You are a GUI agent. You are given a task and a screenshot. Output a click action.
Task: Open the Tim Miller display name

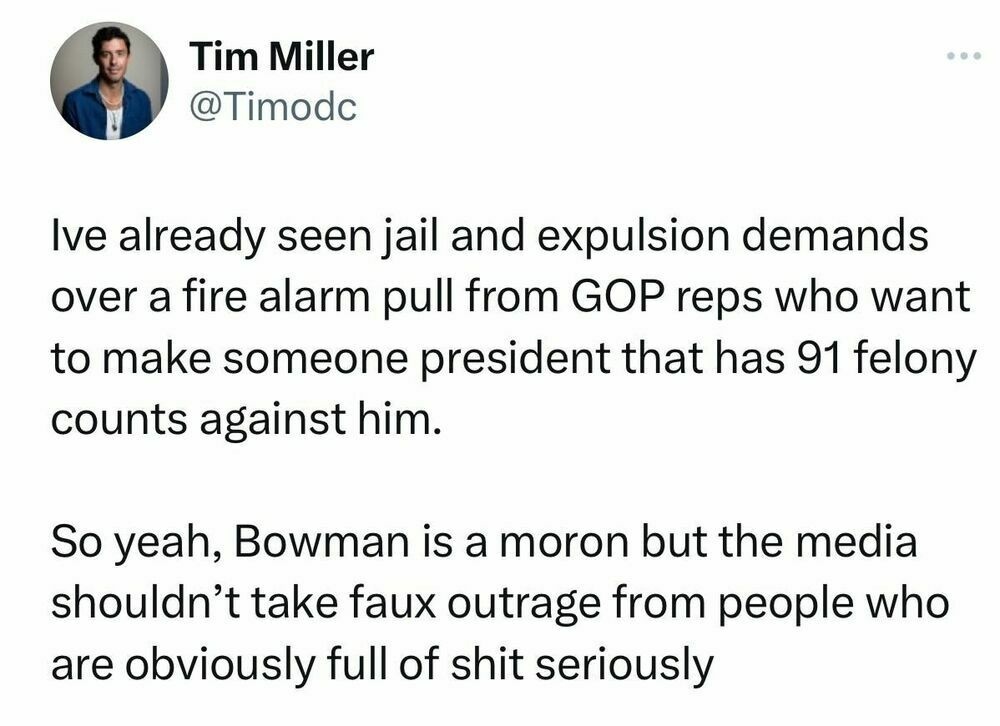pos(280,57)
